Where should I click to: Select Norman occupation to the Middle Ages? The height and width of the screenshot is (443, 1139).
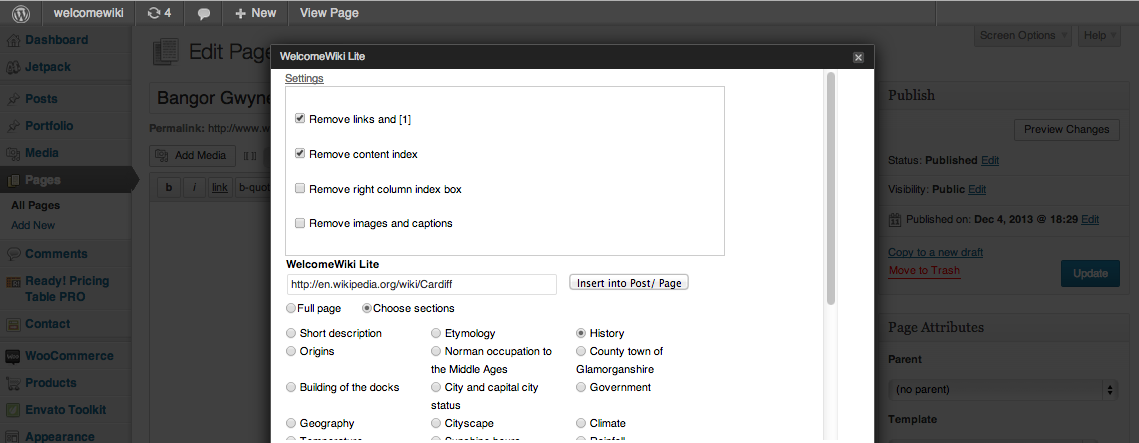pyautogui.click(x=436, y=351)
